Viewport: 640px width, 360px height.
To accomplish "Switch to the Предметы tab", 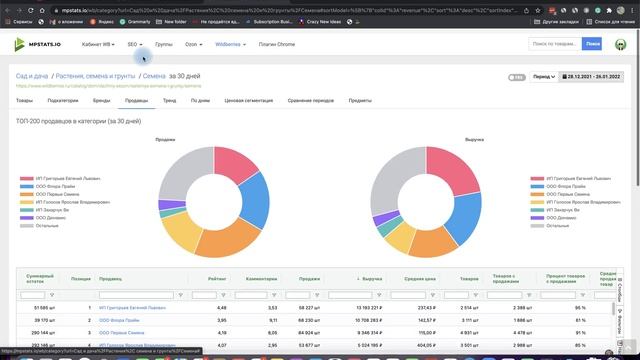I will [360, 100].
